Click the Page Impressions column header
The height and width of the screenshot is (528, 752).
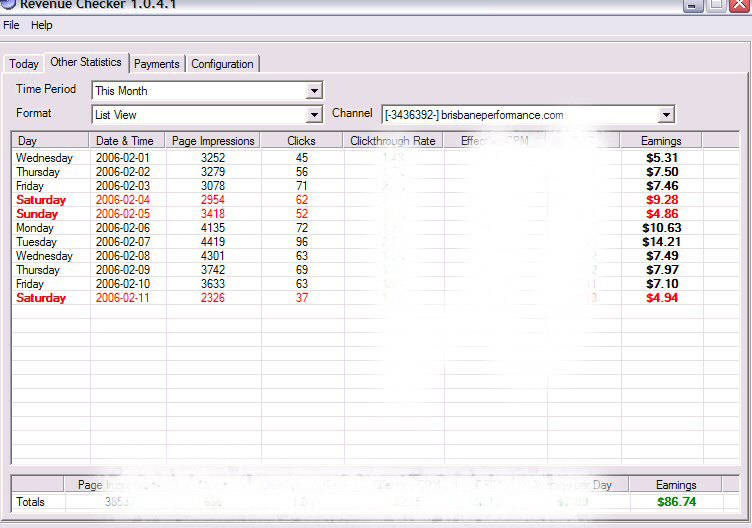click(x=213, y=141)
